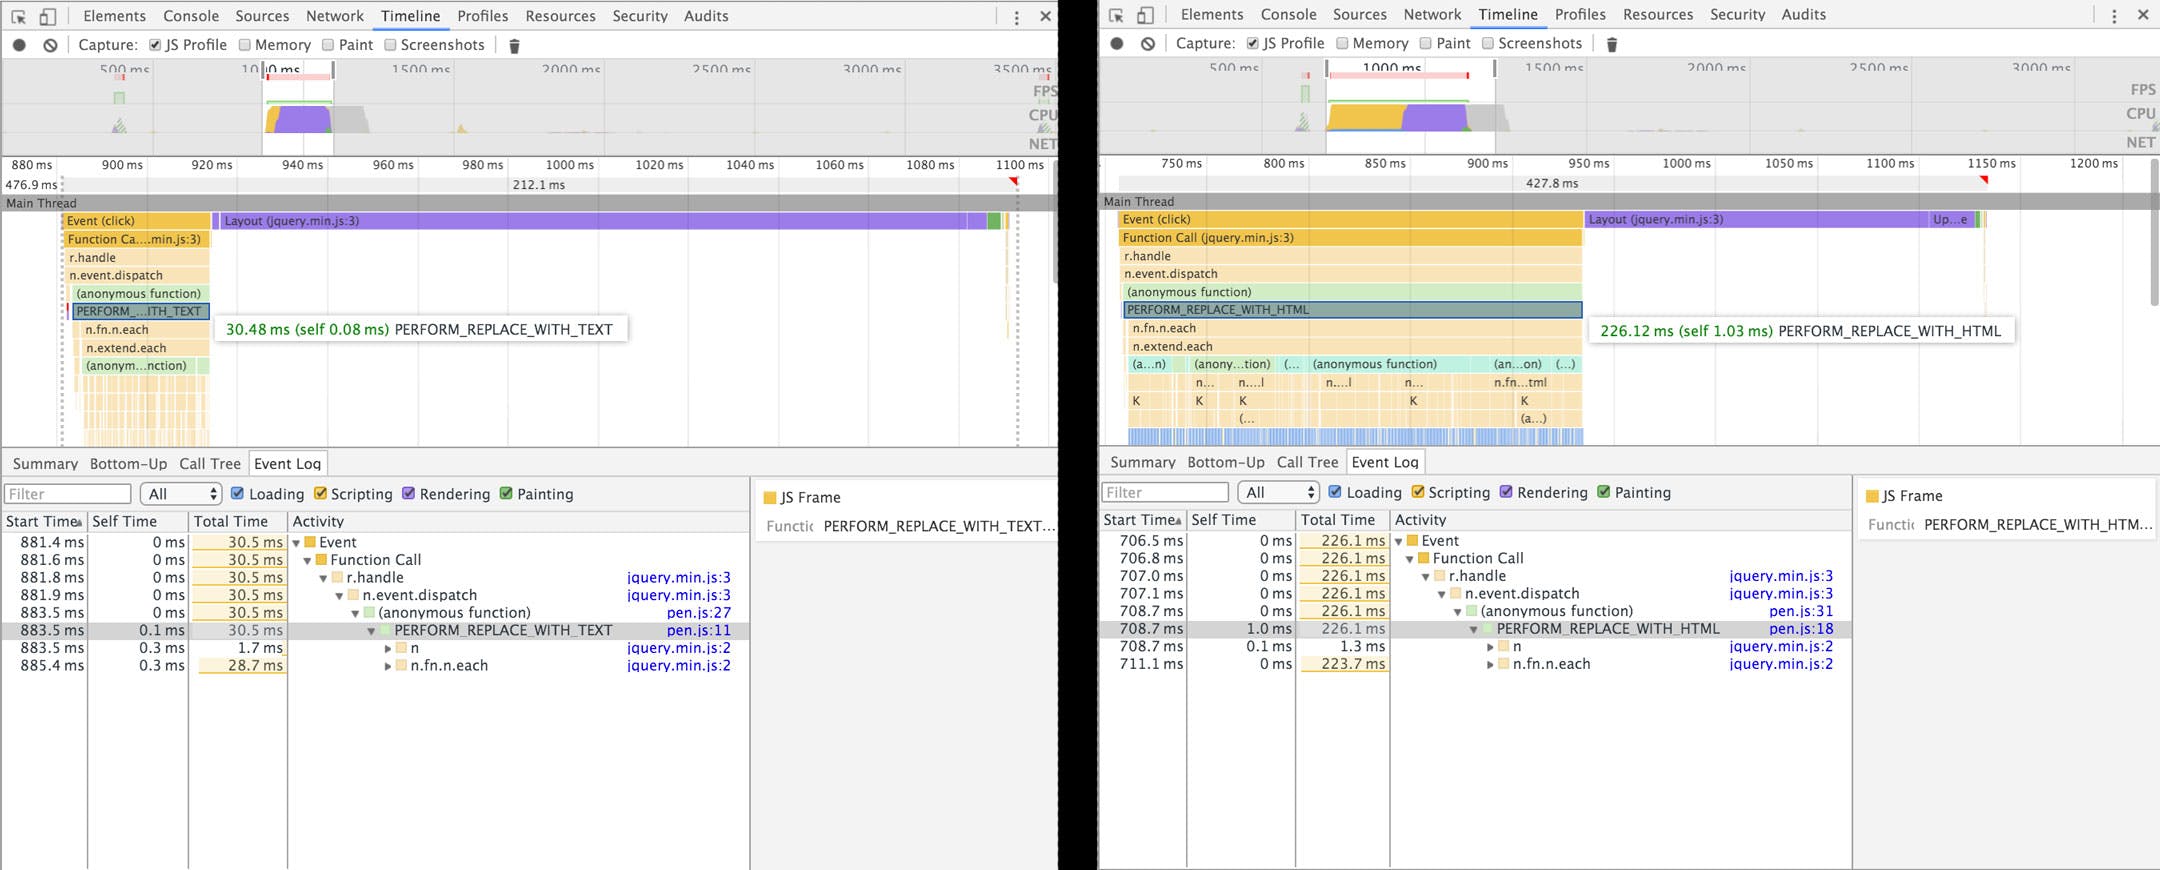The width and height of the screenshot is (2160, 870).
Task: Select PERFORM_REPLACE_WITH_HTML bar in right flame chart
Action: pyautogui.click(x=1352, y=310)
